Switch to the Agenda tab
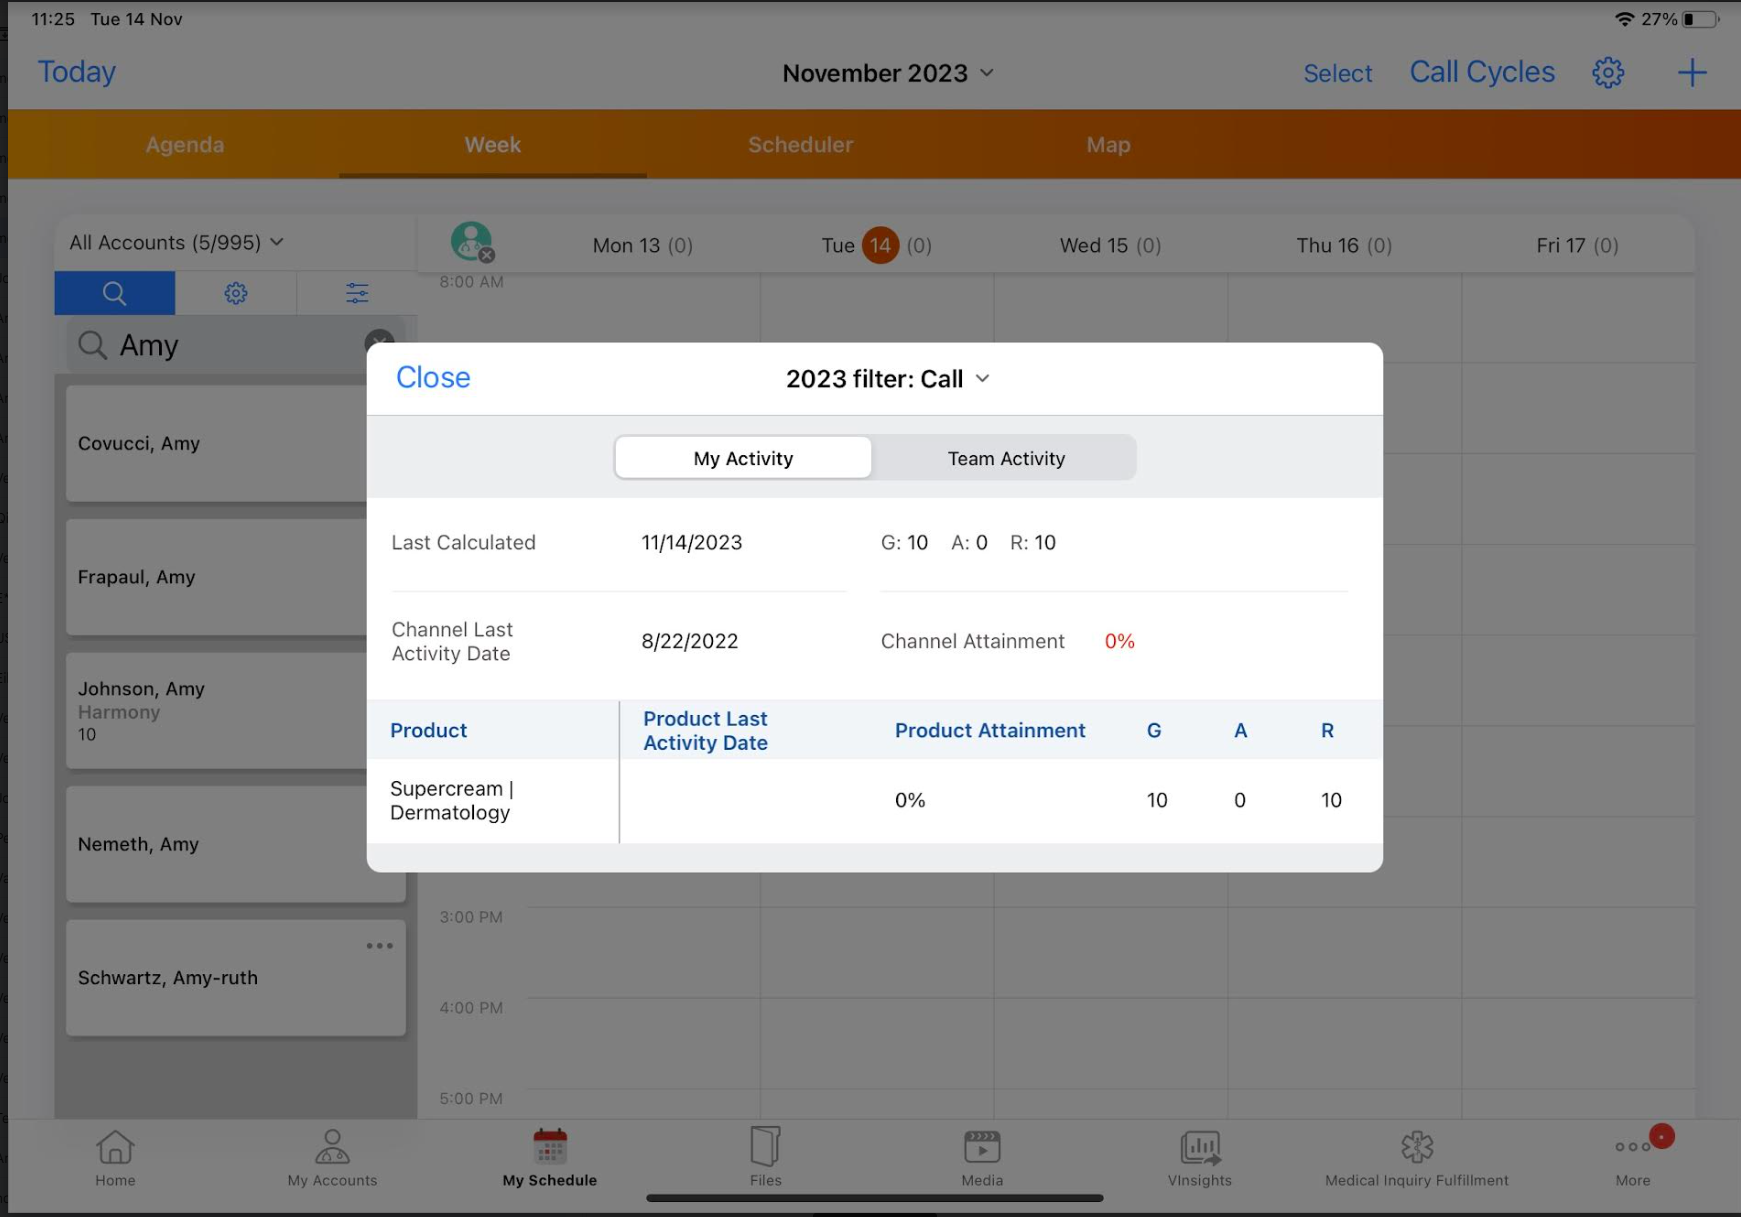 point(185,145)
